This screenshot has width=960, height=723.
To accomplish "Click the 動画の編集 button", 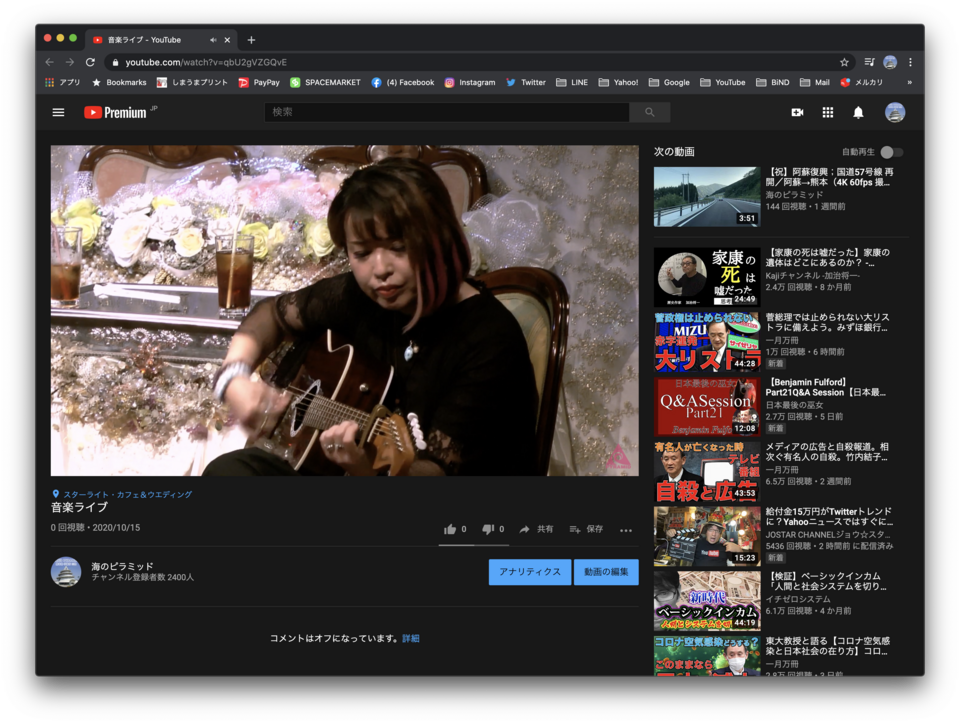I will [x=606, y=572].
